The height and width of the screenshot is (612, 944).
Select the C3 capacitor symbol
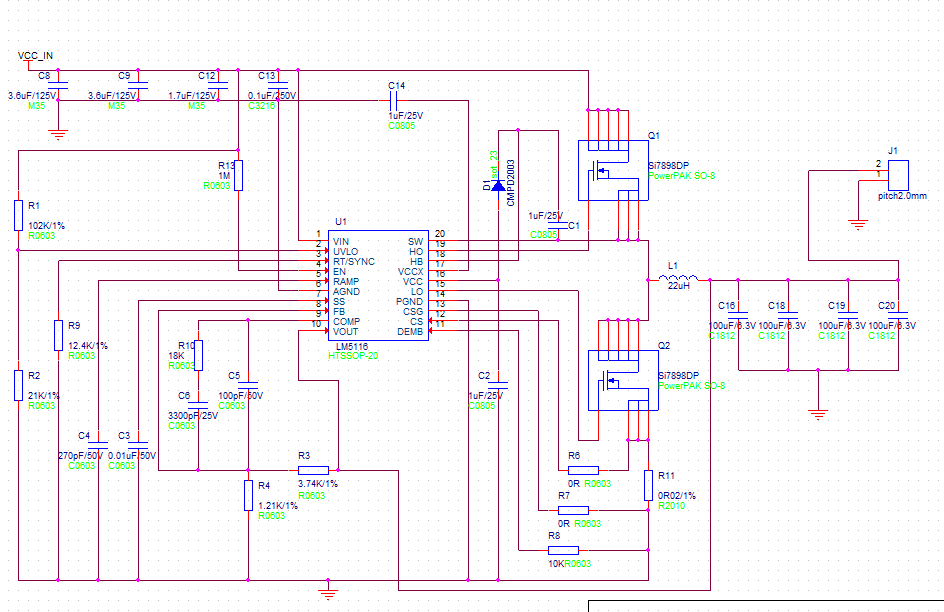(x=138, y=445)
